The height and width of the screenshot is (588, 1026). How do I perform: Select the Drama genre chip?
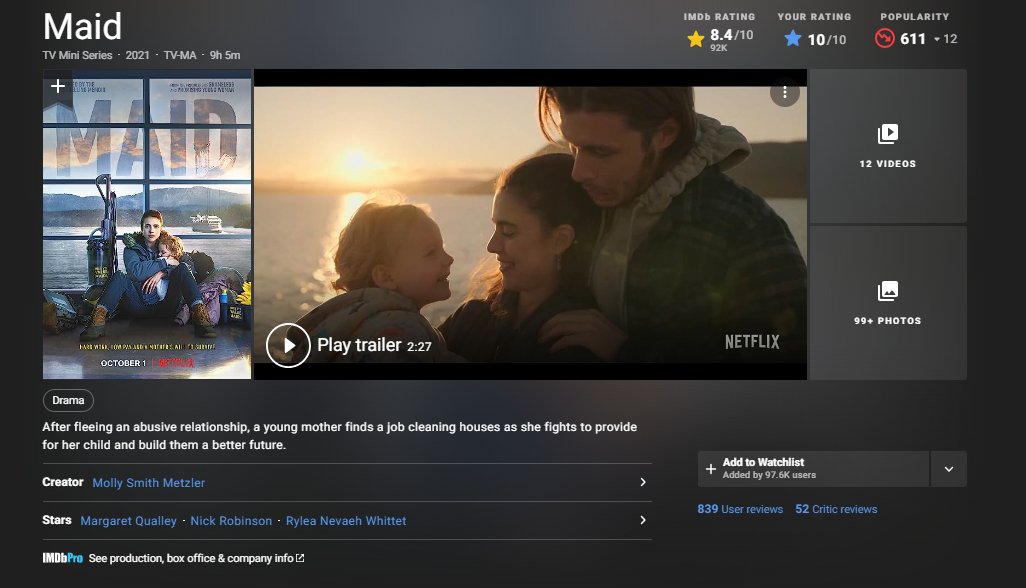[68, 400]
